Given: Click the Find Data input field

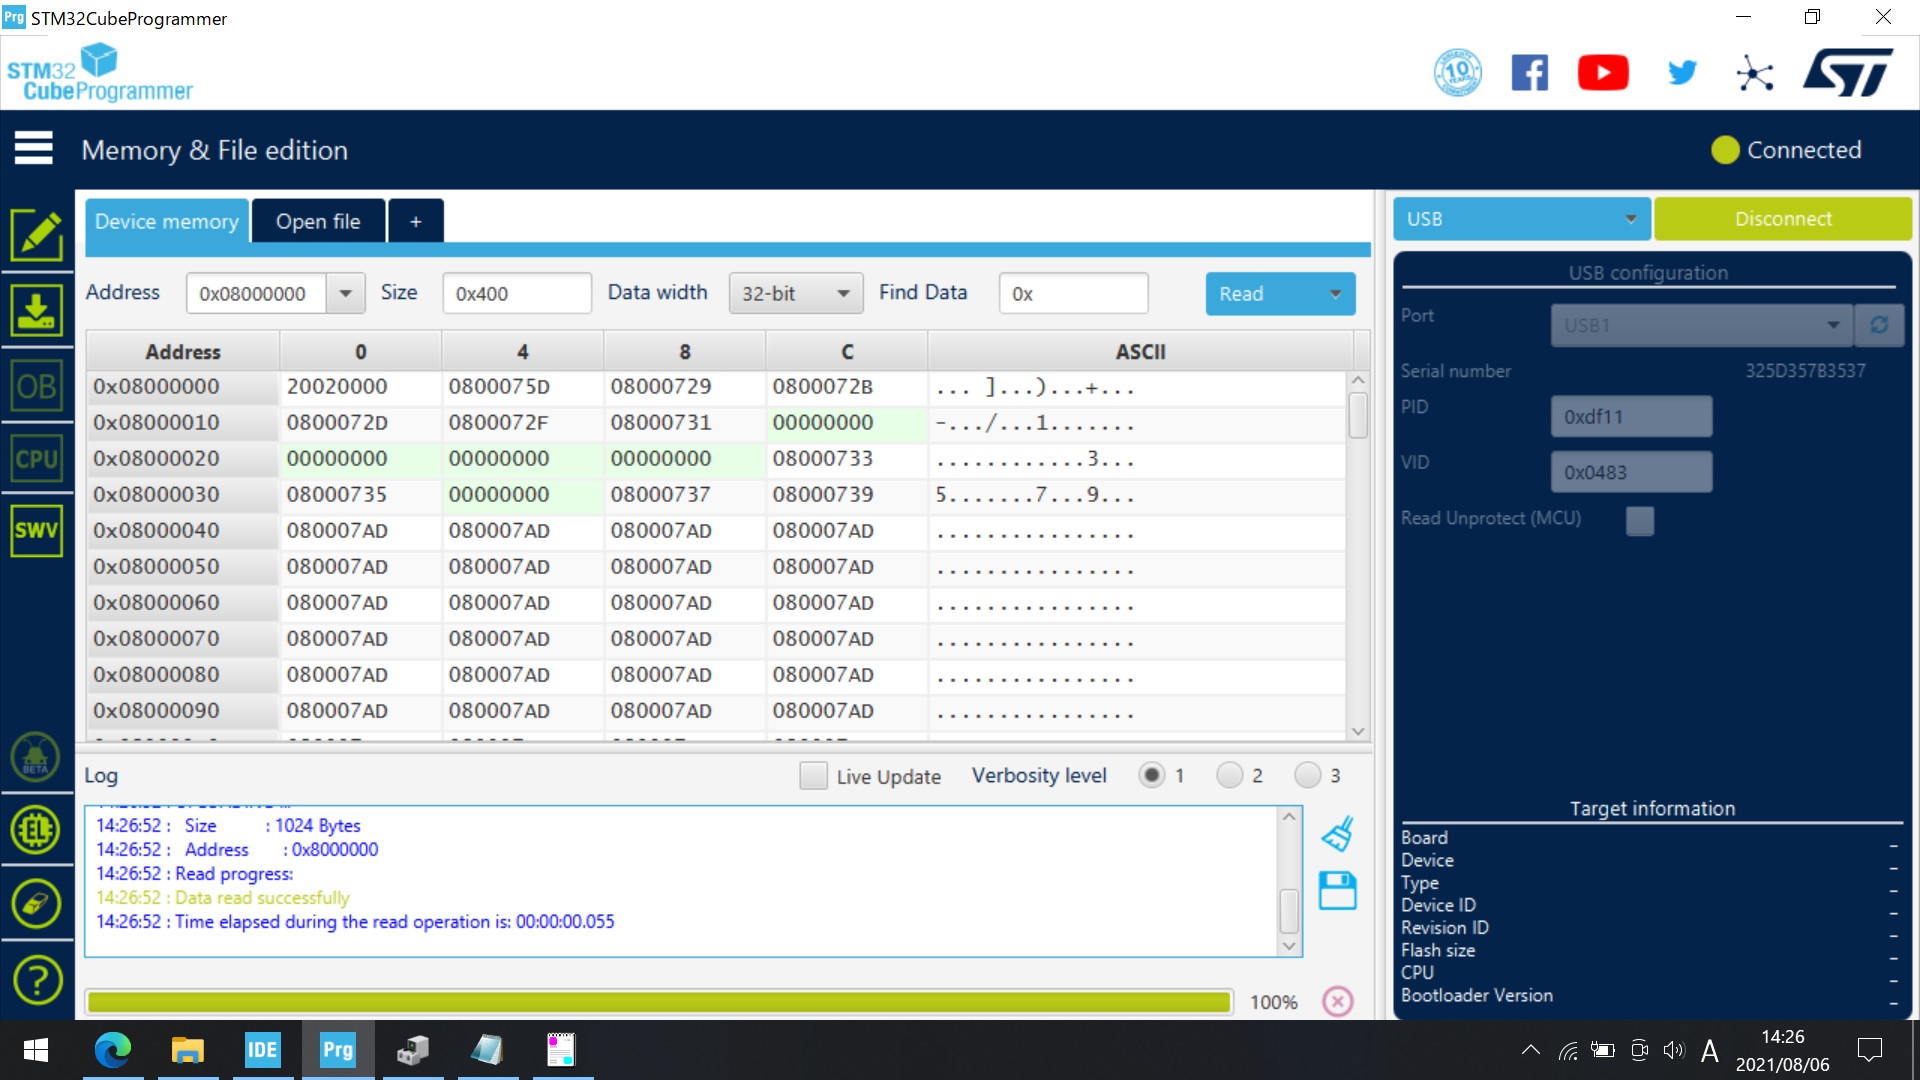Looking at the screenshot, I should [1073, 293].
